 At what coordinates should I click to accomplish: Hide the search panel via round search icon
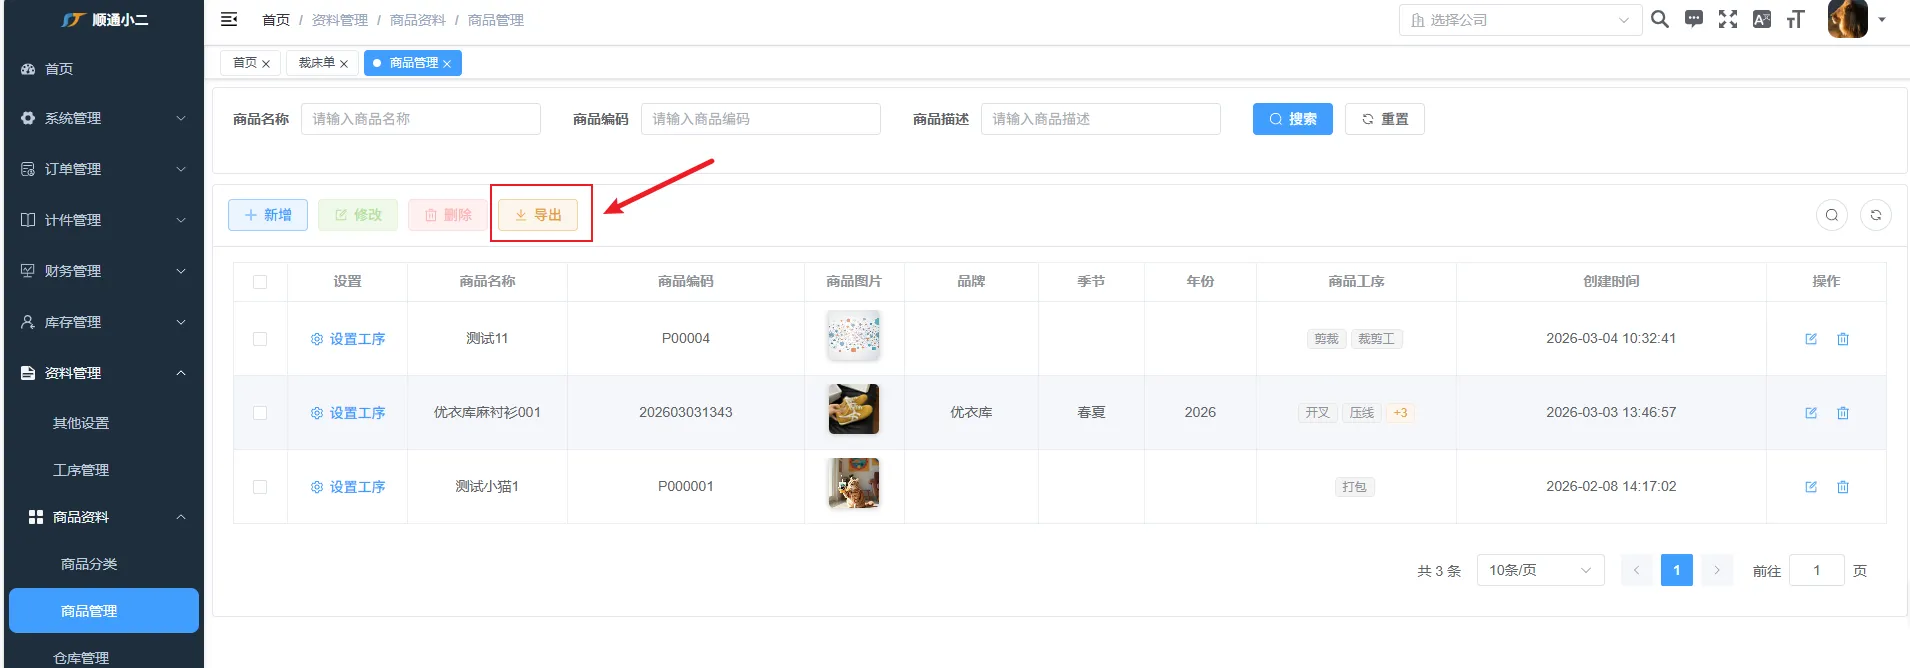coord(1831,215)
